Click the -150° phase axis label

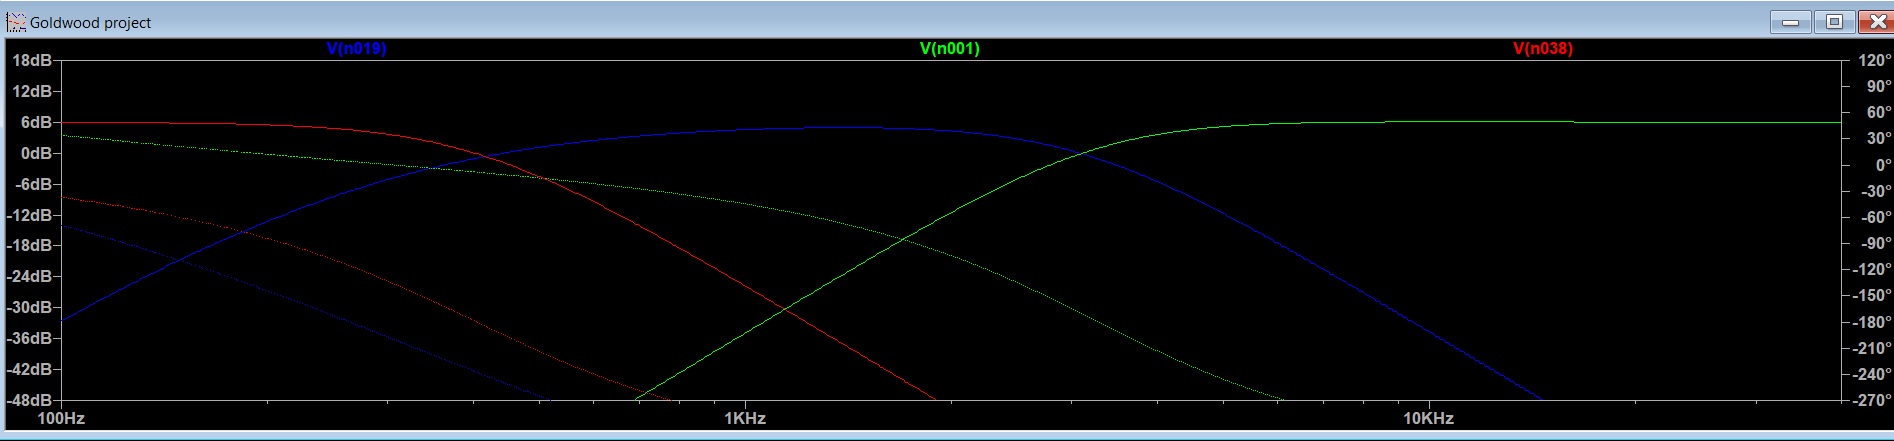click(x=1872, y=296)
